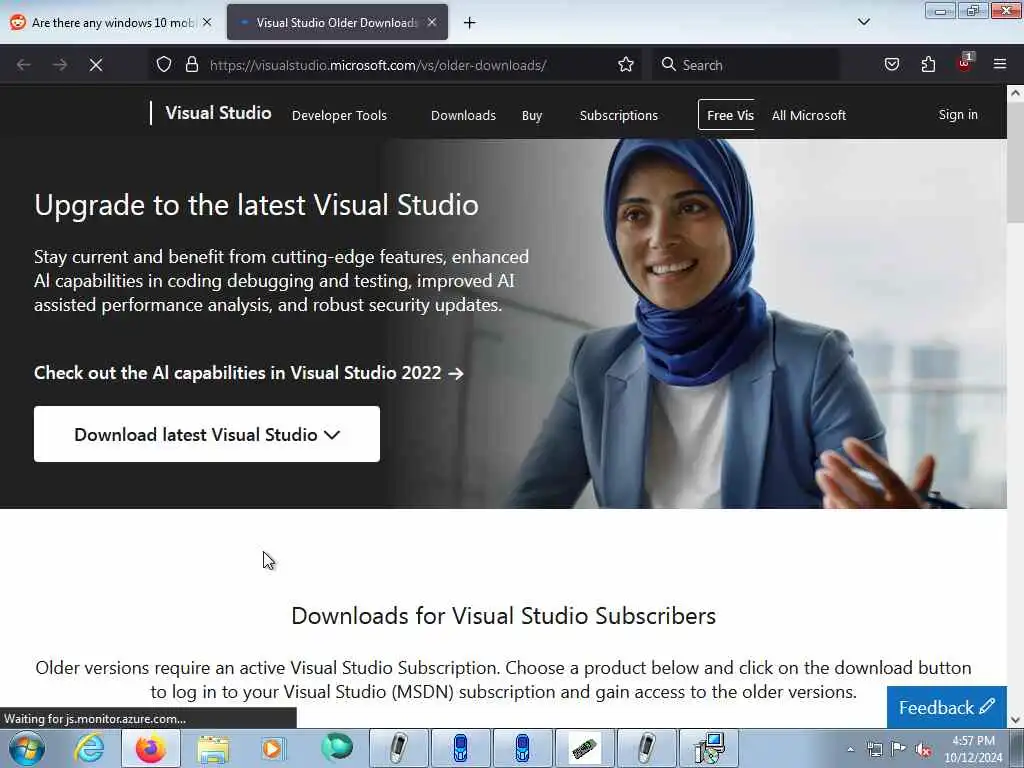Launch Internet Explorer from the taskbar
The width and height of the screenshot is (1024, 768).
pyautogui.click(x=88, y=748)
